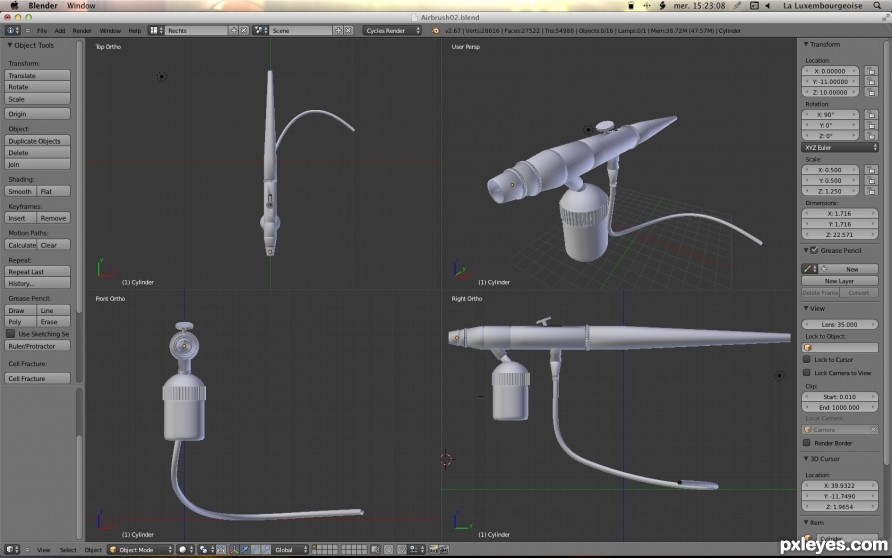Open the Add menu

[x=60, y=31]
